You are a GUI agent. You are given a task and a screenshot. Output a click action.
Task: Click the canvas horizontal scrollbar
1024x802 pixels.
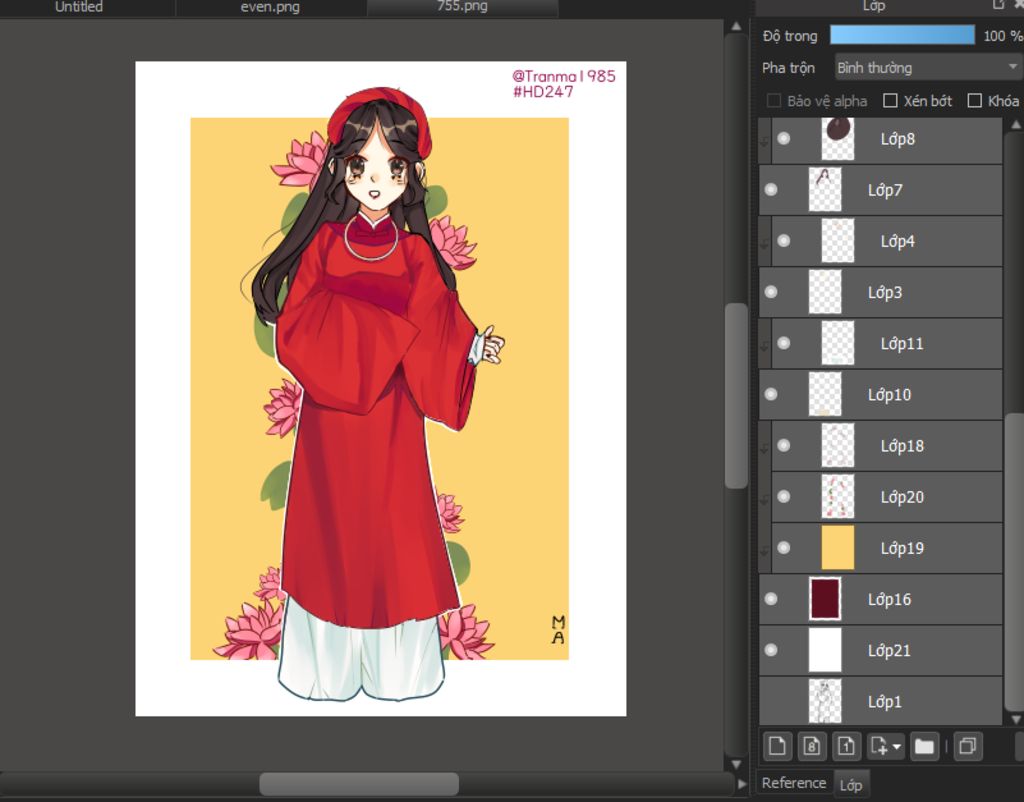(x=358, y=783)
